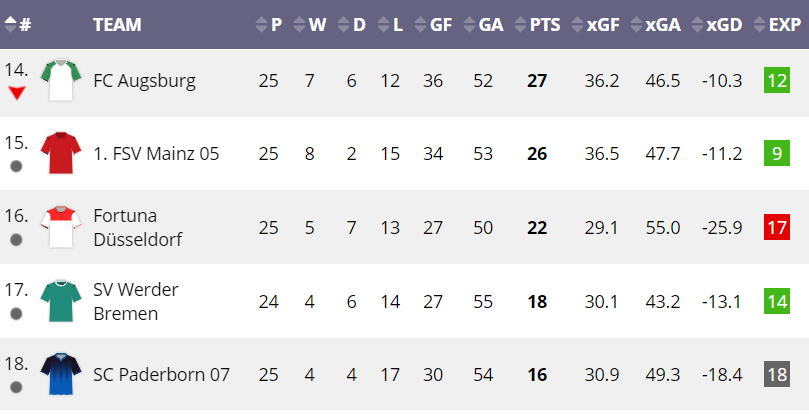Click green EXP badge 12 for Augsburg
Image resolution: width=809 pixels, height=414 pixels.
(777, 81)
